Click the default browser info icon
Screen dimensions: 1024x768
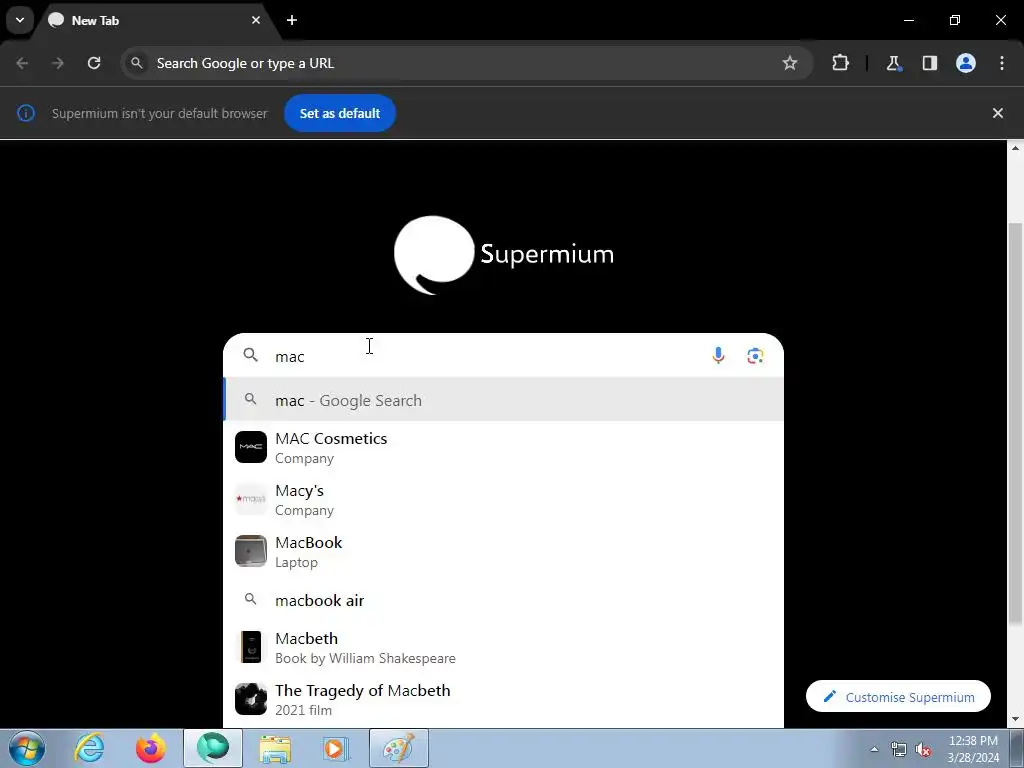point(25,113)
